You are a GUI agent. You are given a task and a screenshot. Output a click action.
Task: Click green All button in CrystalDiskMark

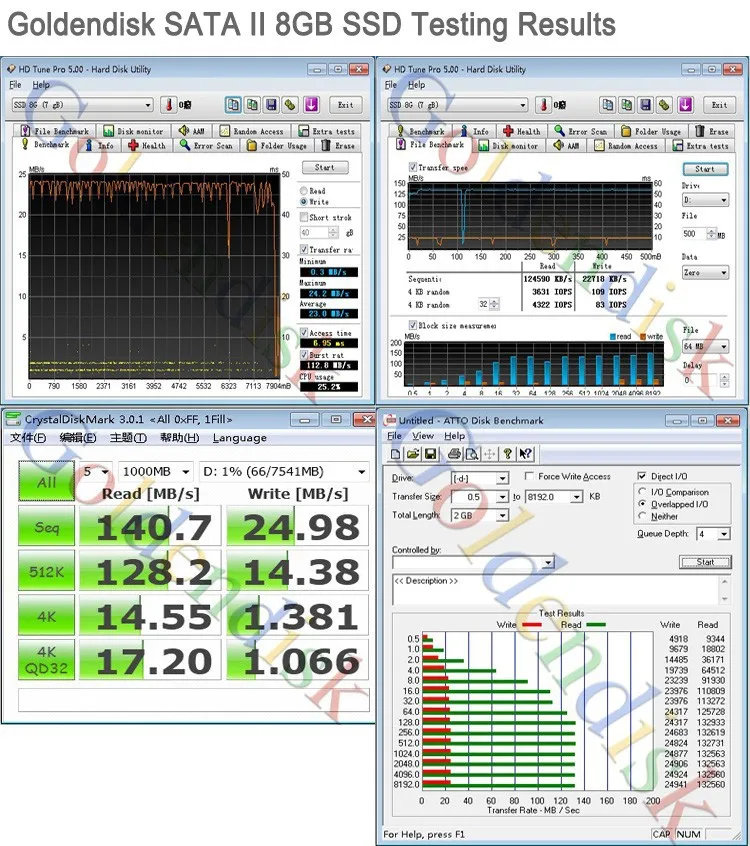[46, 481]
